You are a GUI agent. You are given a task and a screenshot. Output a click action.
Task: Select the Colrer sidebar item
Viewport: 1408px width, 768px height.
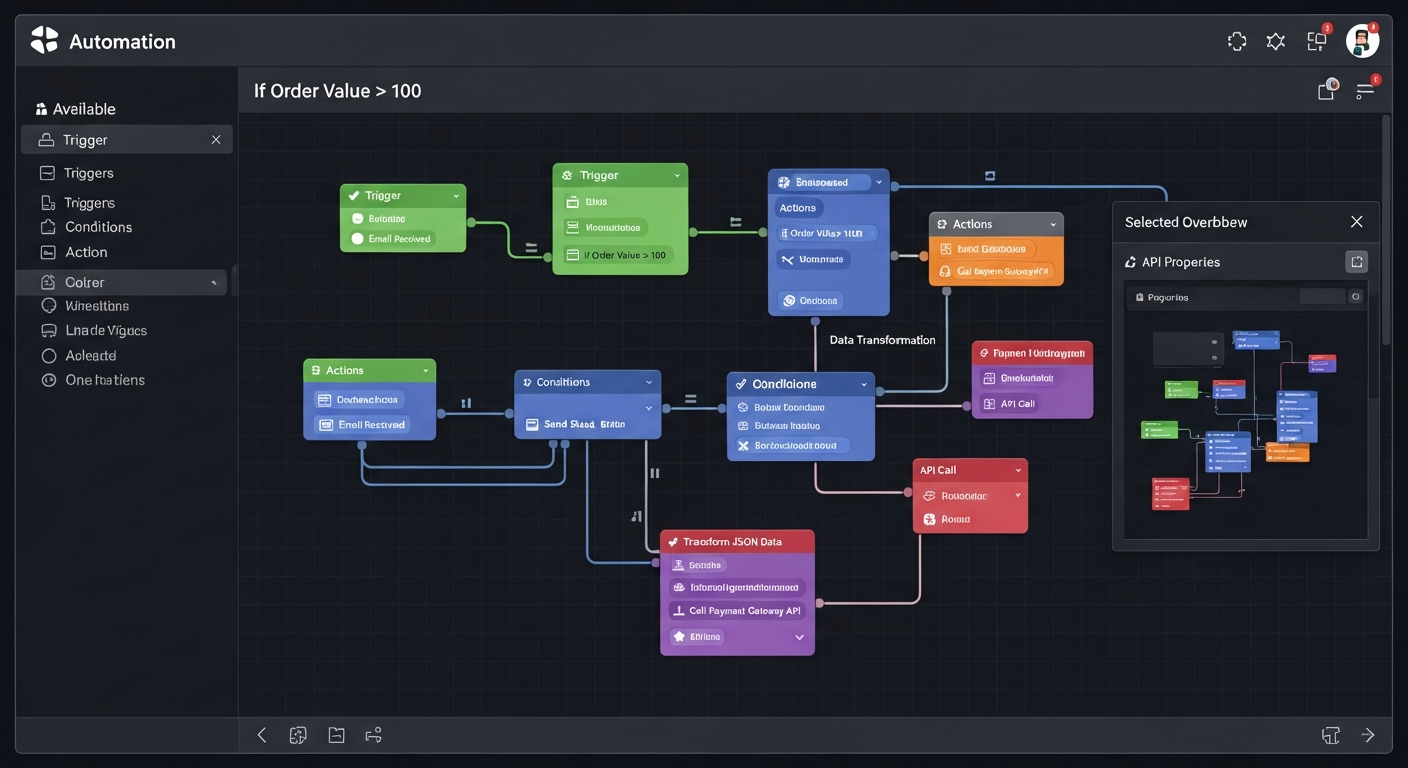tap(85, 283)
